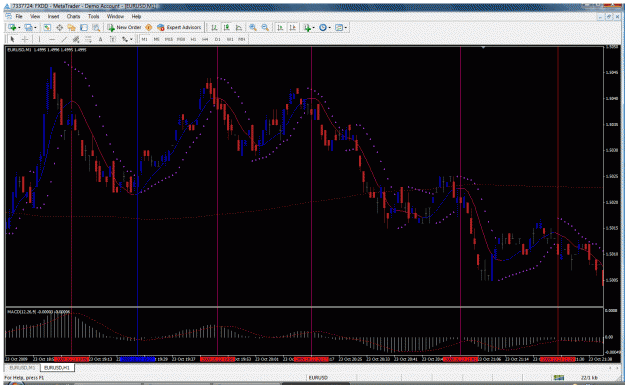Screen dimensions: 625x385
Task: Toggle Chart Shift from right border
Action: (x=293, y=27)
